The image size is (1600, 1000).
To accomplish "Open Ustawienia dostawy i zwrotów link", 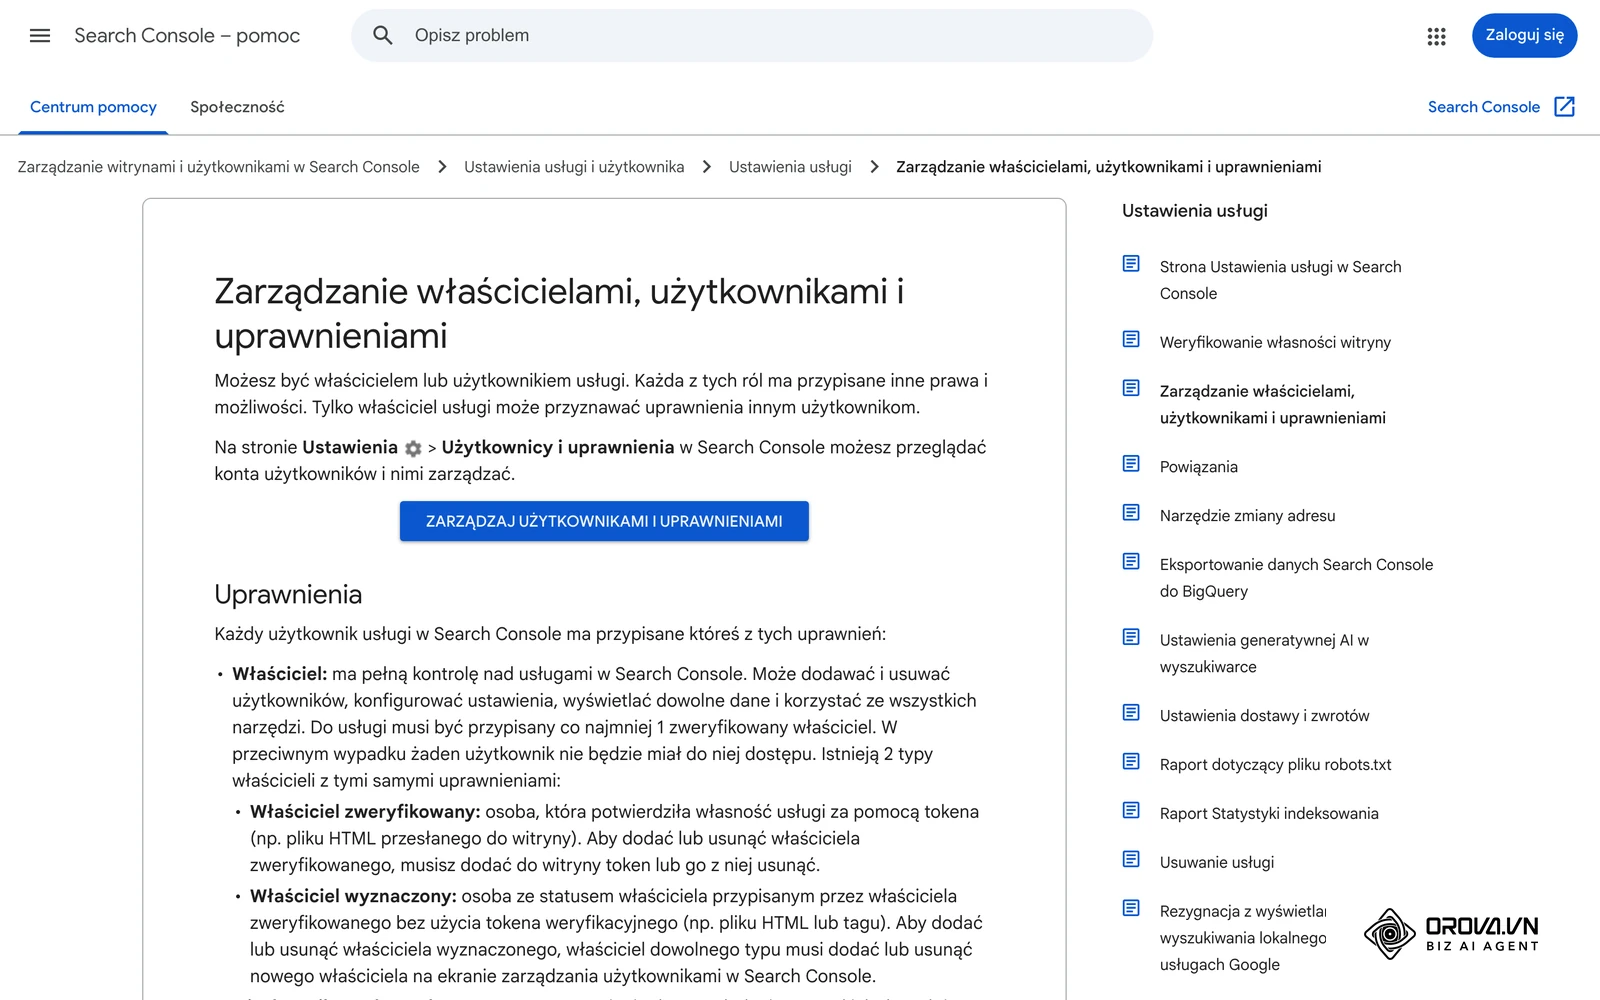I will coord(1264,716).
